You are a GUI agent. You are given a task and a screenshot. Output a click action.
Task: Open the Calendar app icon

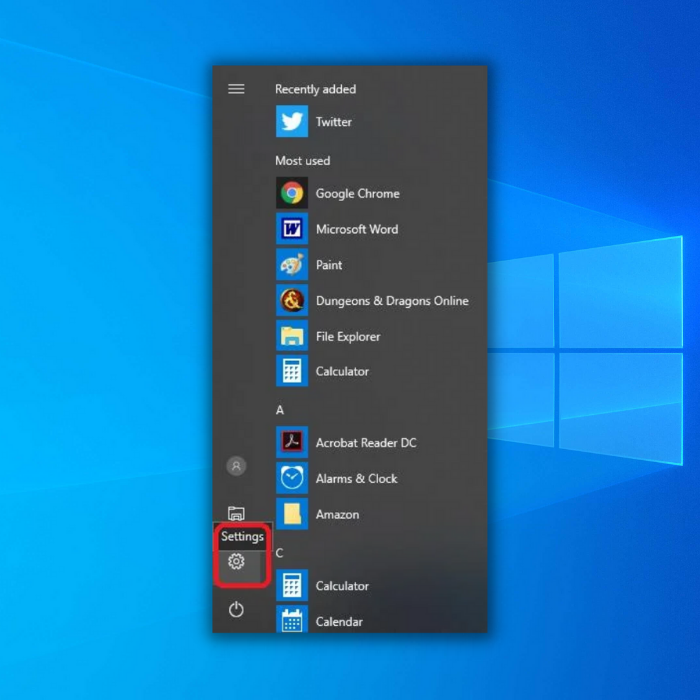292,619
